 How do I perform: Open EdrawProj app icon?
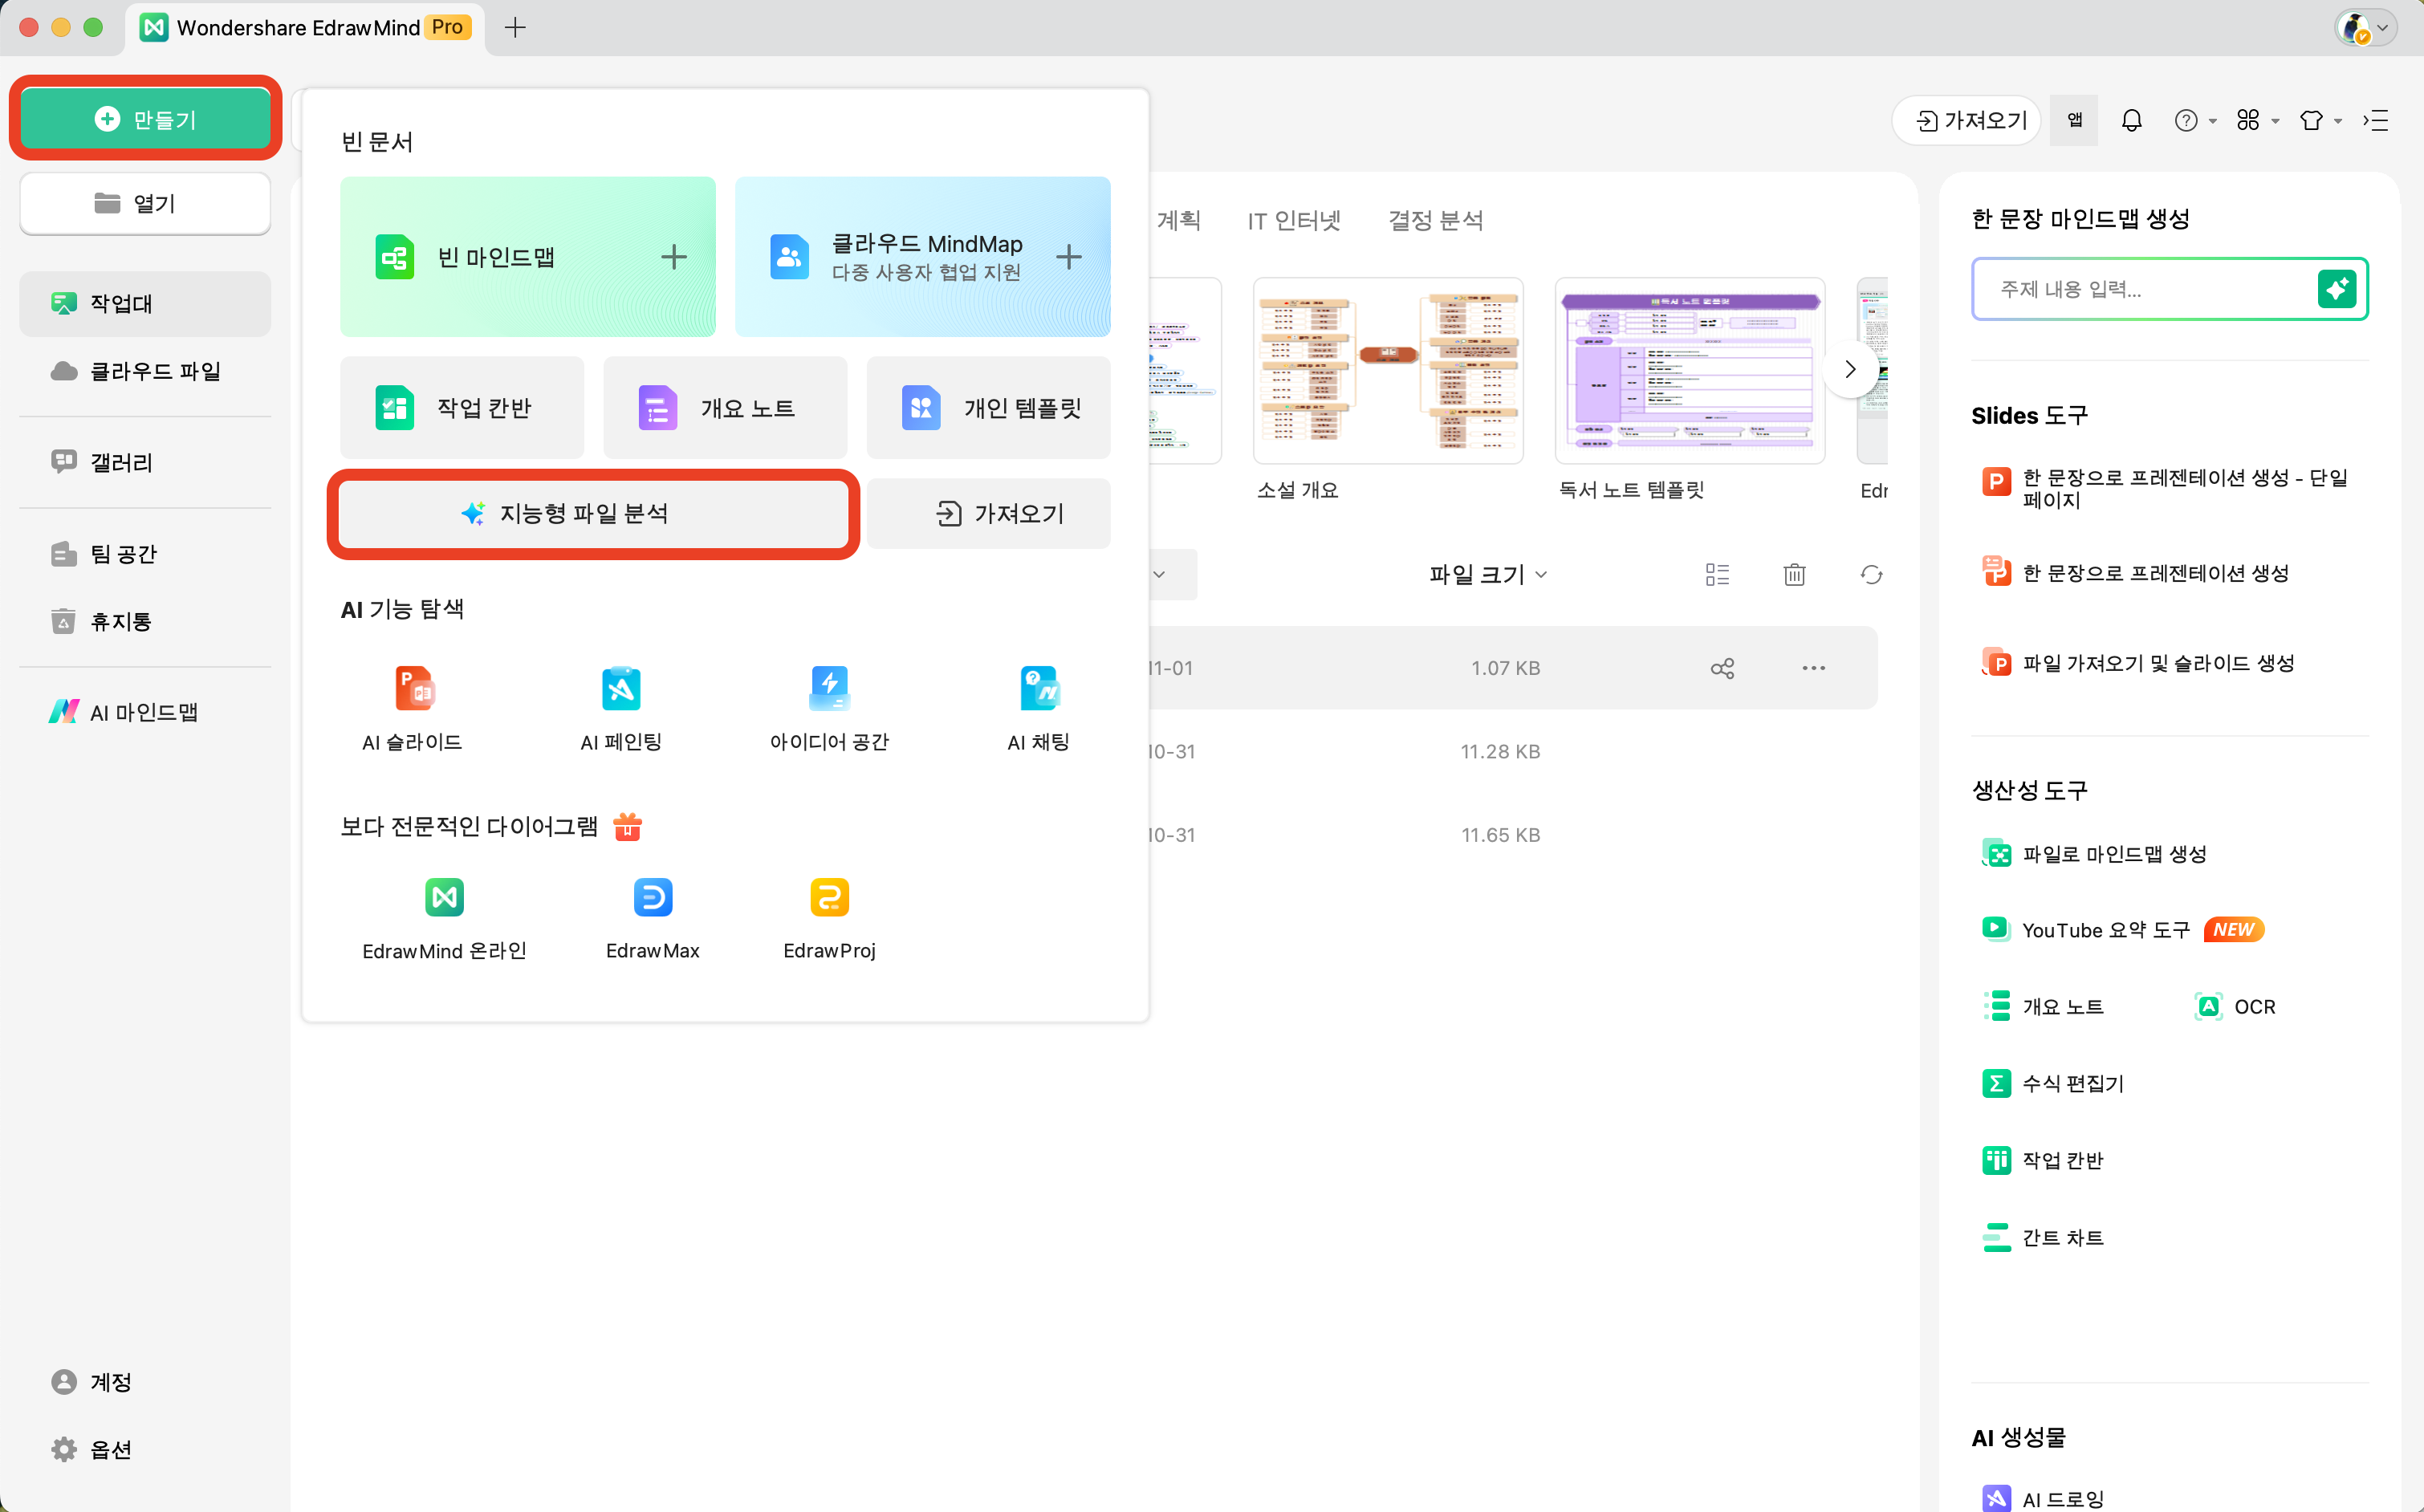click(829, 897)
